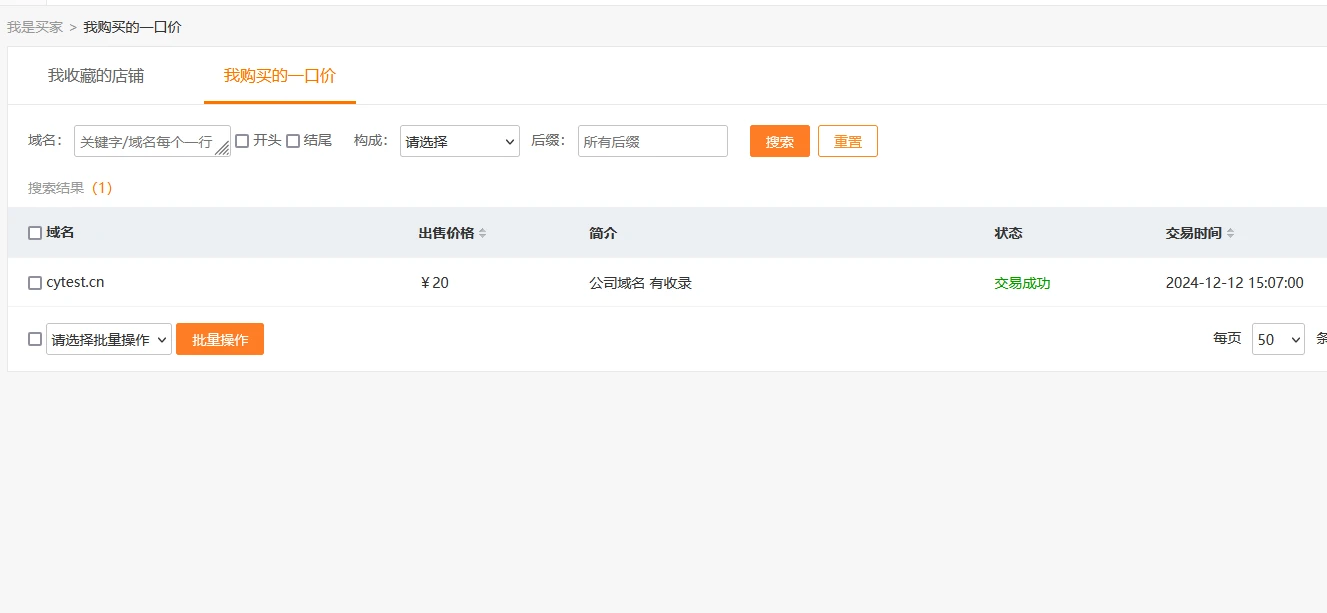Select all rows via header 域名 checkbox
This screenshot has height=613, width=1327.
point(35,233)
